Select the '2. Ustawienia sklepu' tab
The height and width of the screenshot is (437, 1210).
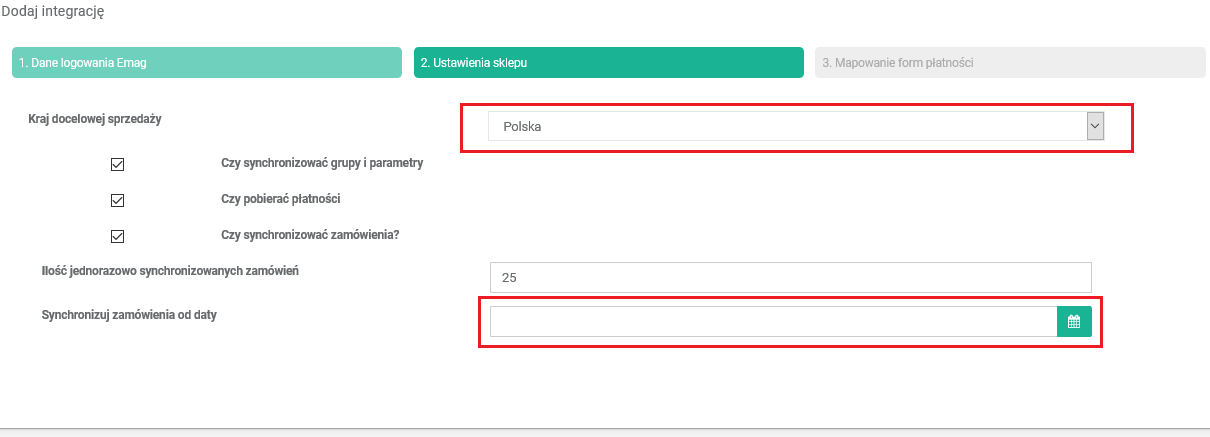coord(608,62)
